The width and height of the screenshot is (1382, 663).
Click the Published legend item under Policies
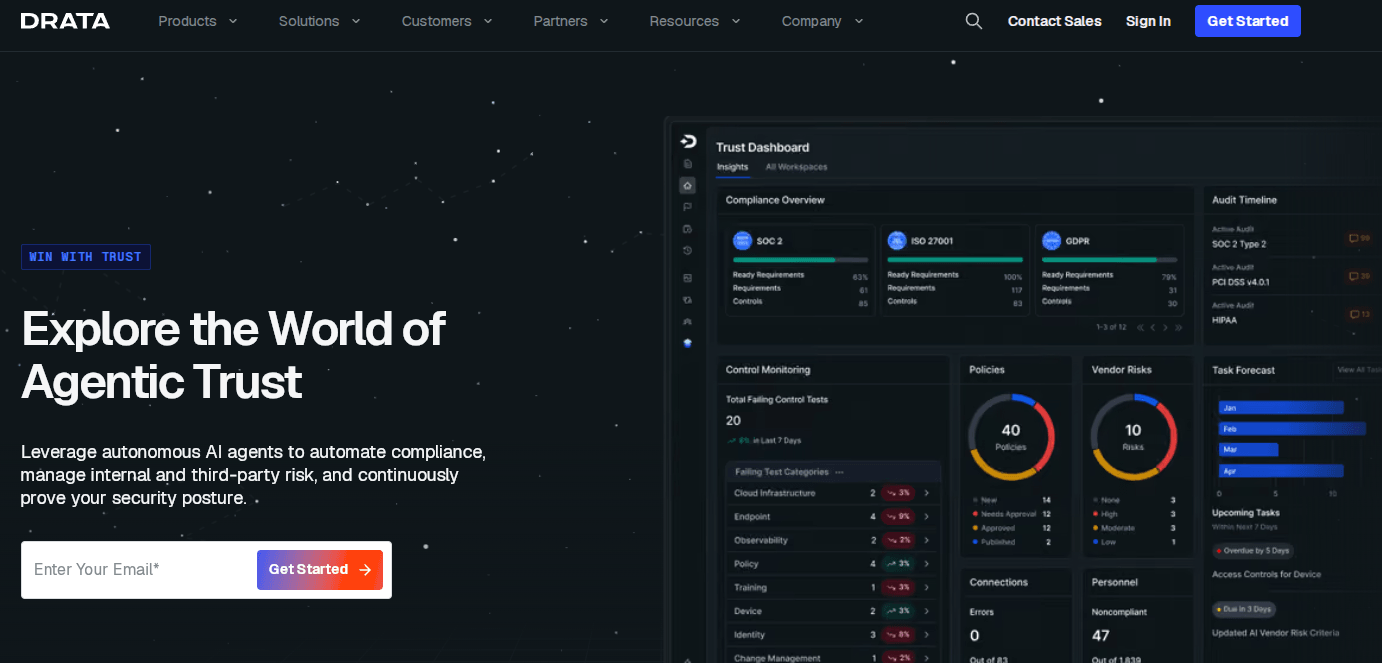1011,542
